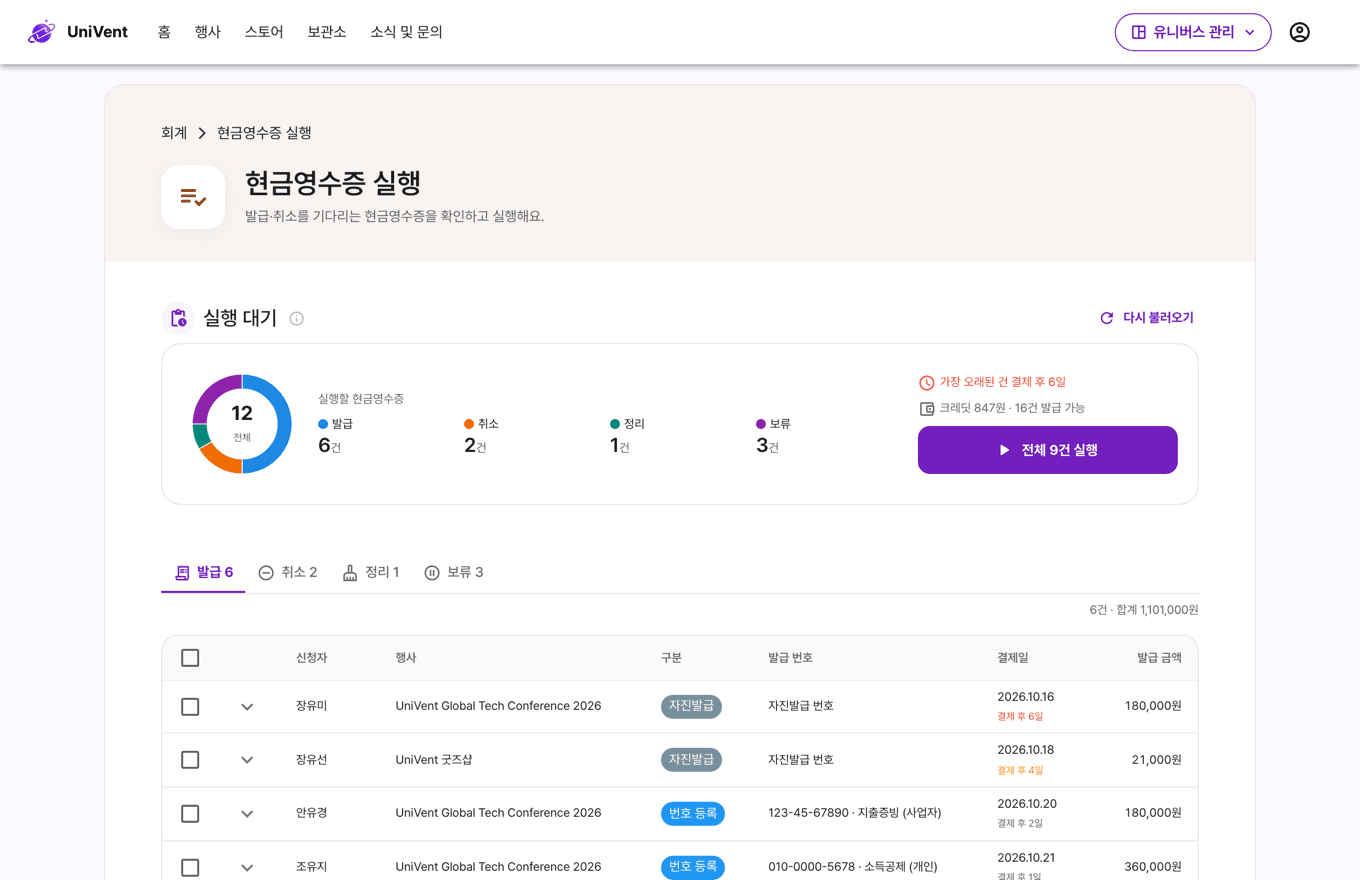Click the minus-circle icon on the 취소 2 tab
1360x880 pixels.
click(266, 573)
